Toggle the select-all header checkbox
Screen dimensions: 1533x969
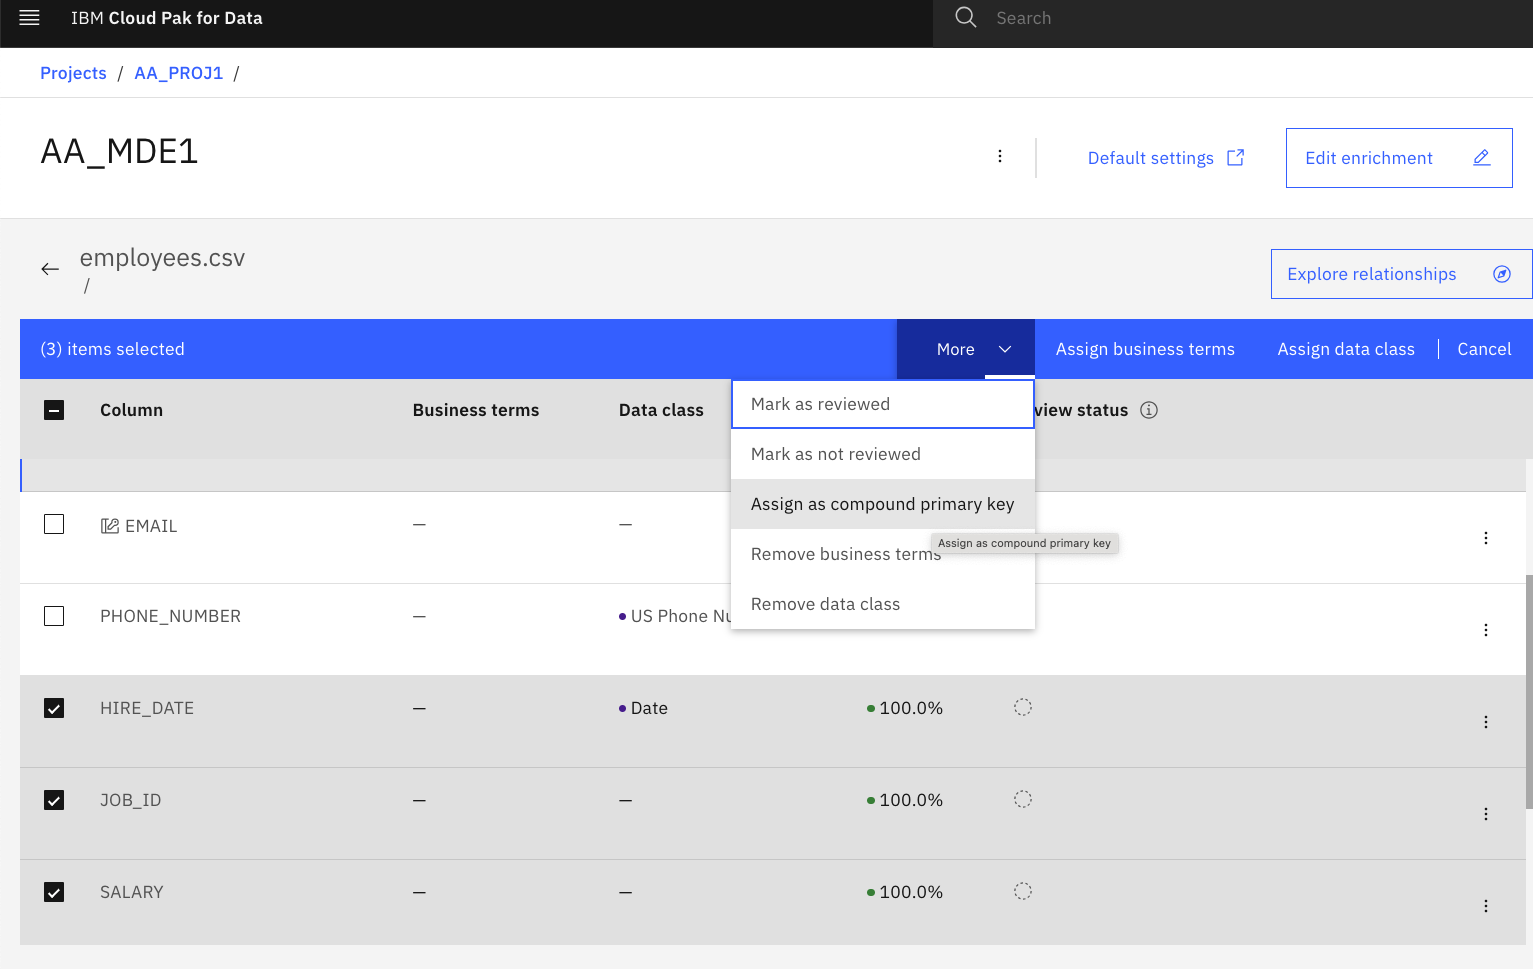coord(54,410)
